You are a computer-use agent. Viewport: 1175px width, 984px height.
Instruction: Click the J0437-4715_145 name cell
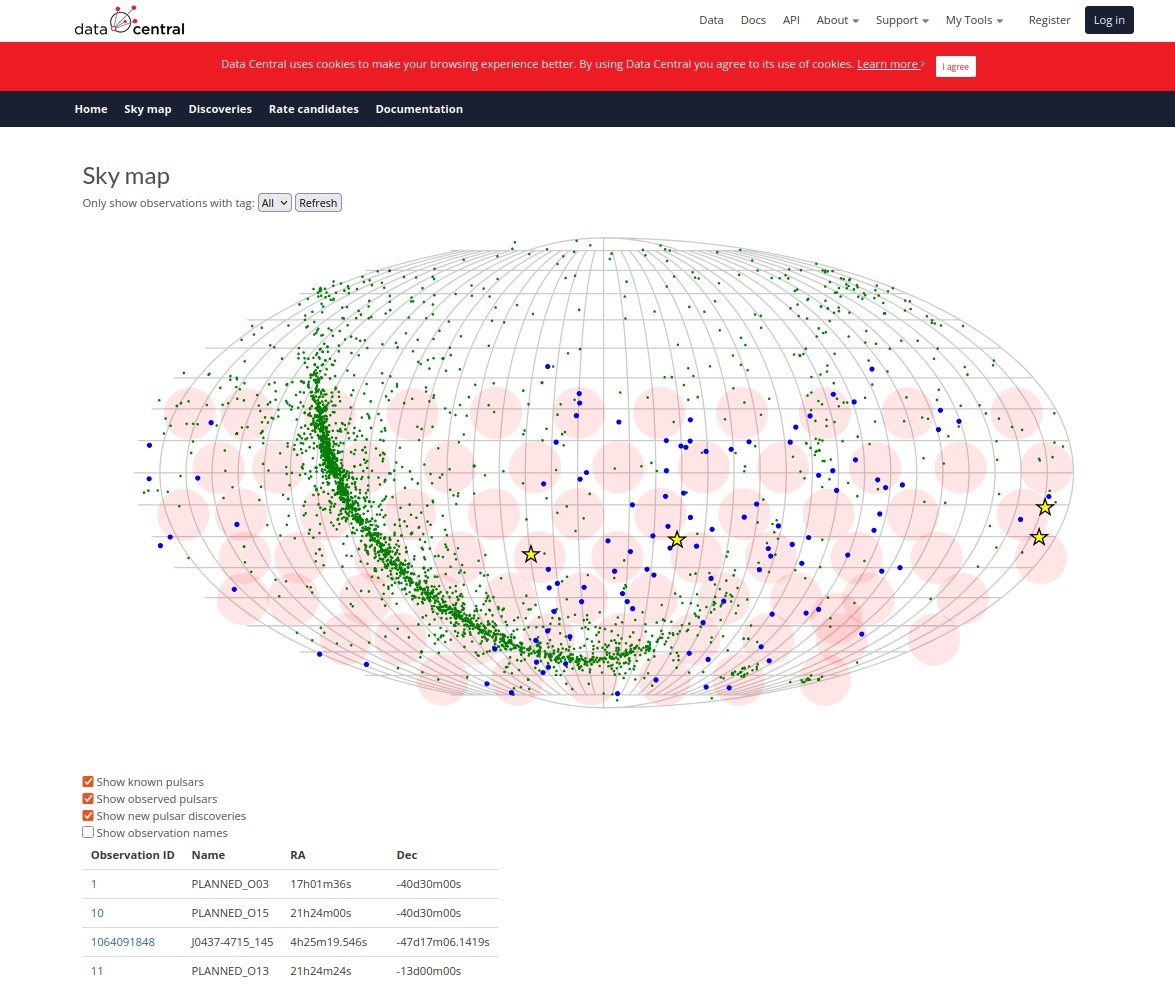(232, 942)
